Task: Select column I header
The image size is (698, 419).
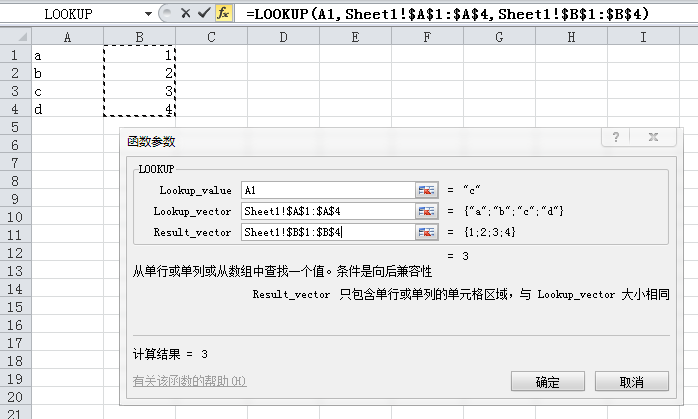Action: point(643,37)
